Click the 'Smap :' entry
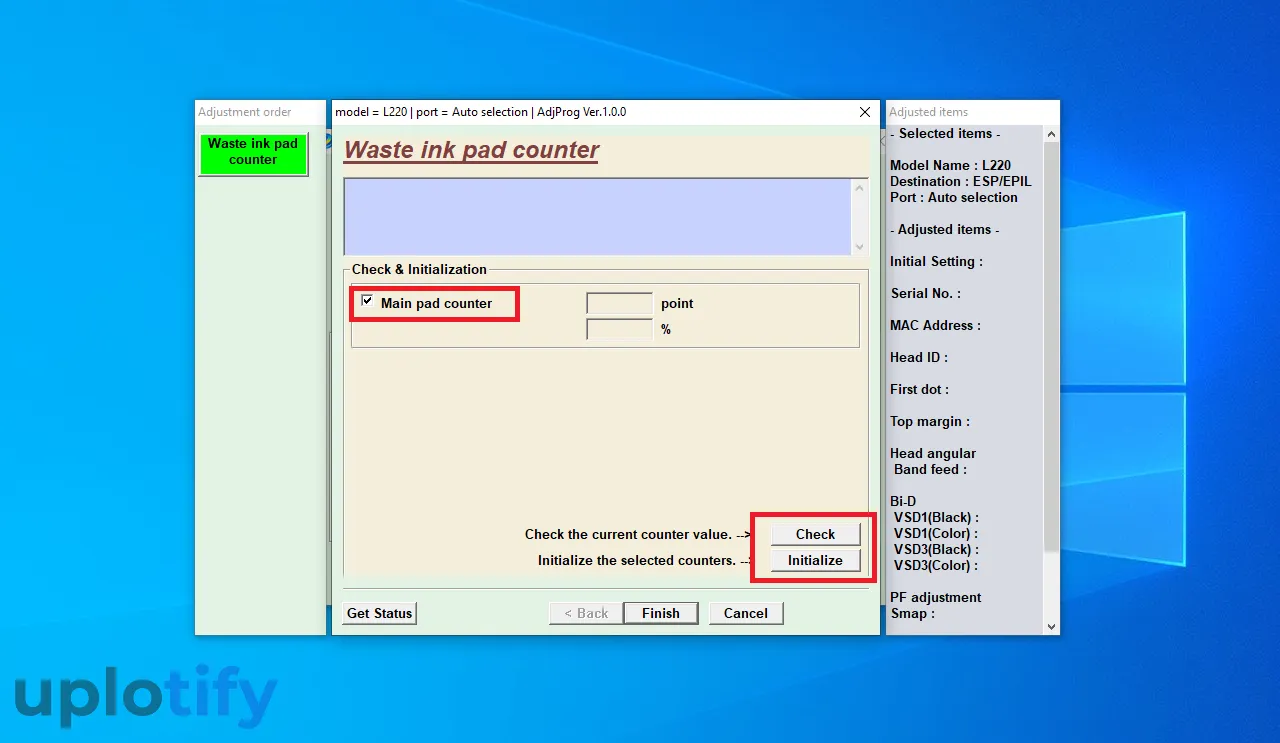 tap(912, 613)
